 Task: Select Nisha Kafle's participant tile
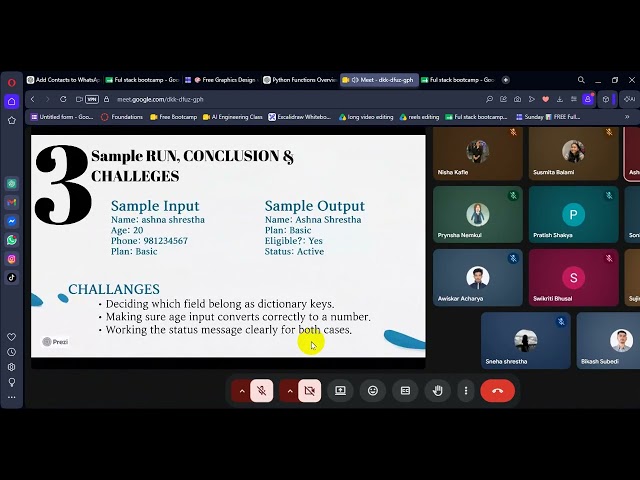click(478, 153)
